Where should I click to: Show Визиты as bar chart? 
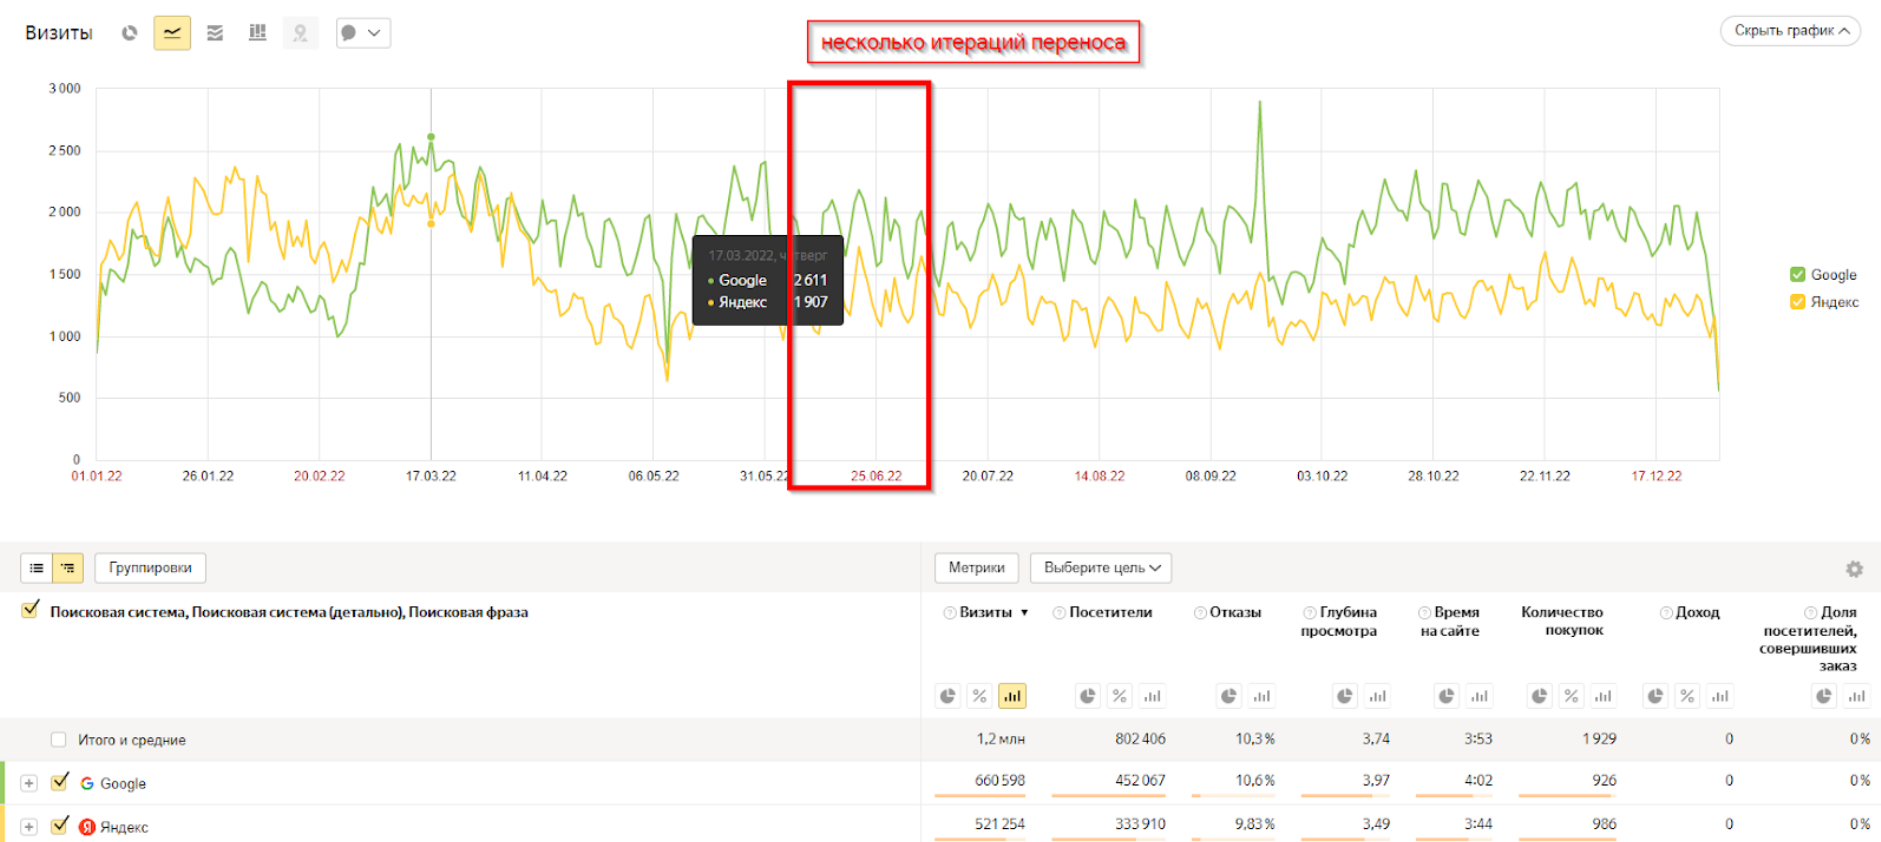pos(1012,696)
